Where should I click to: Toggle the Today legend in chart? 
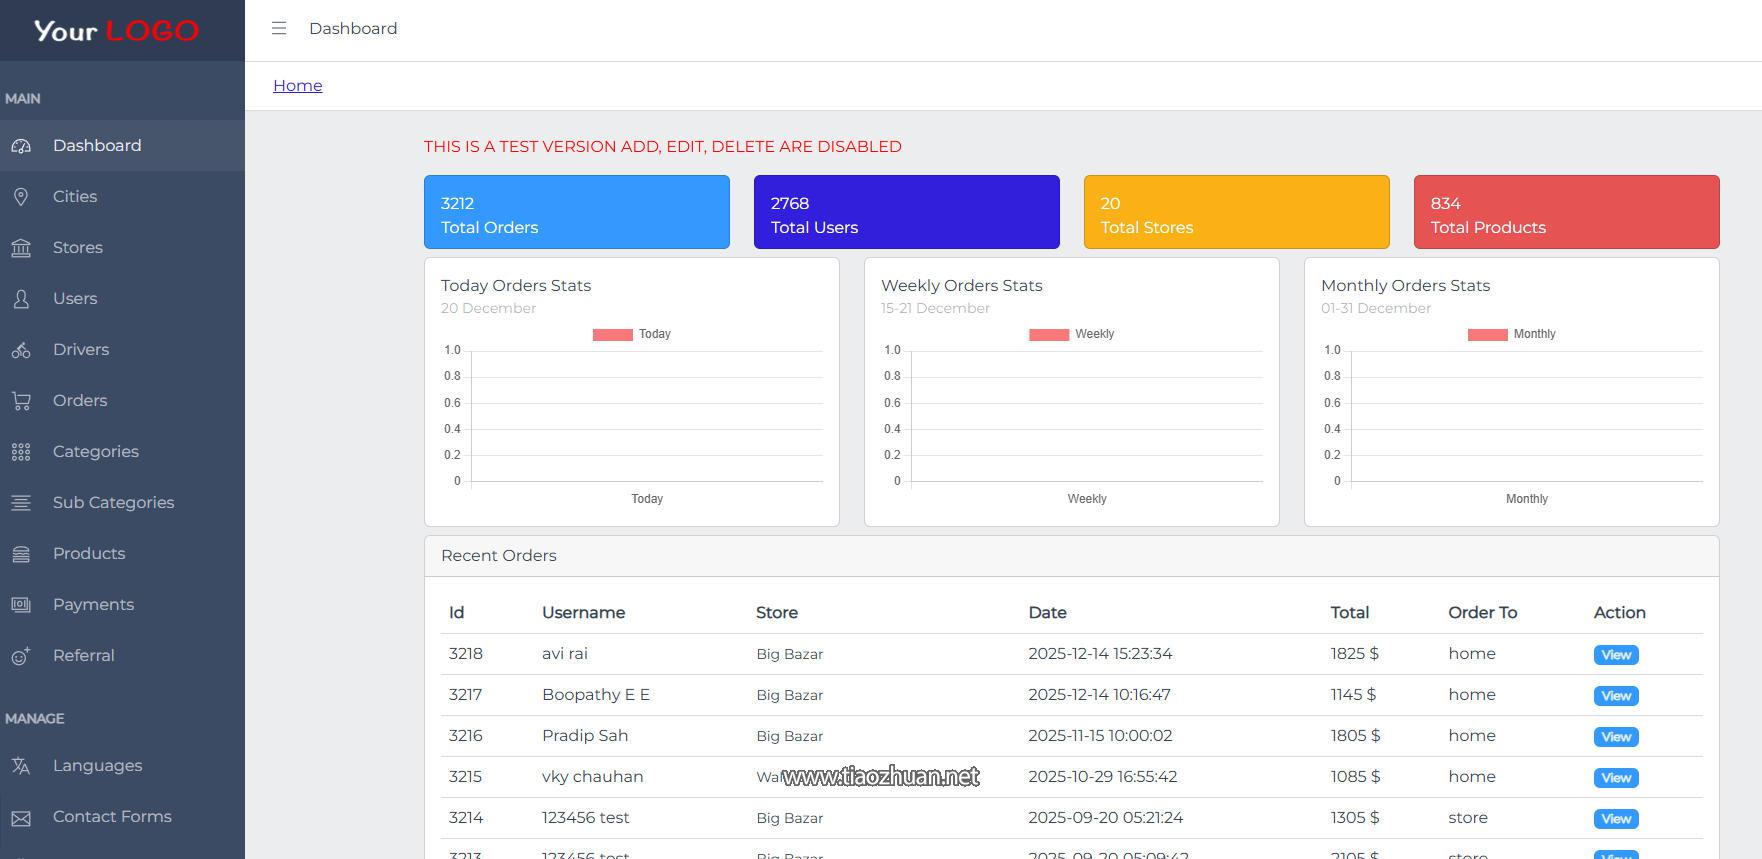pyautogui.click(x=631, y=334)
